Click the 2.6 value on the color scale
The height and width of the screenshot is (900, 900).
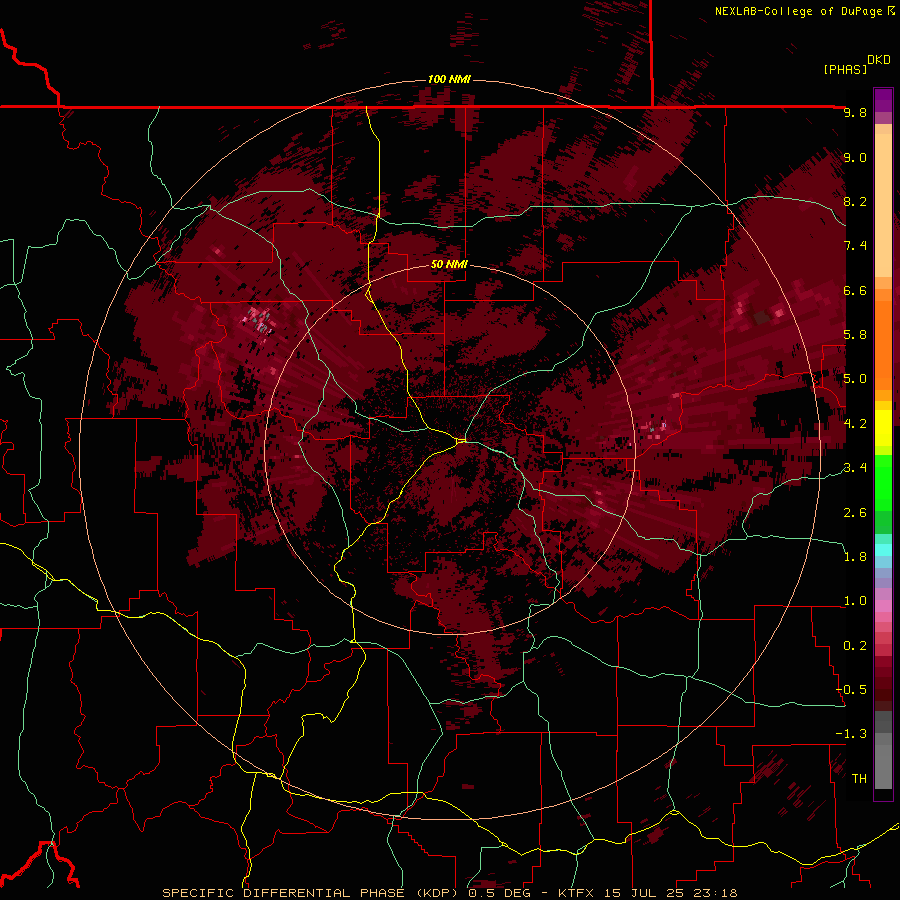[x=855, y=513]
